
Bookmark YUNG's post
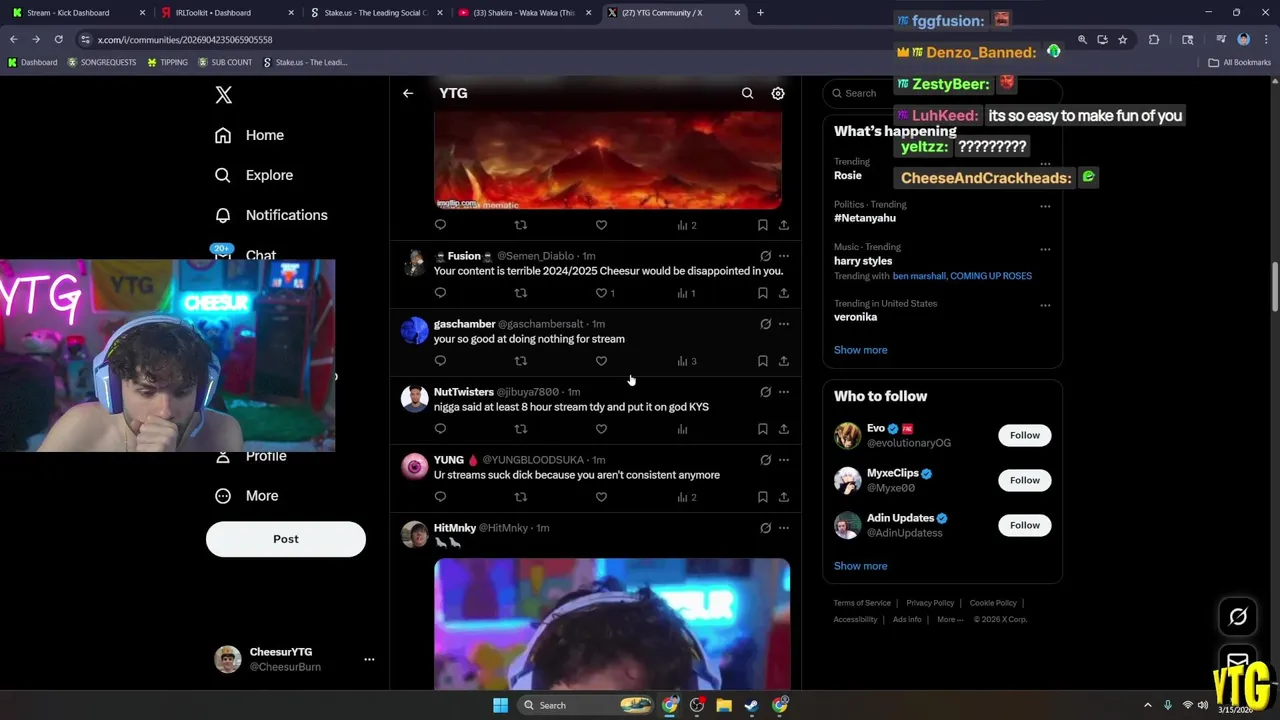tap(762, 497)
